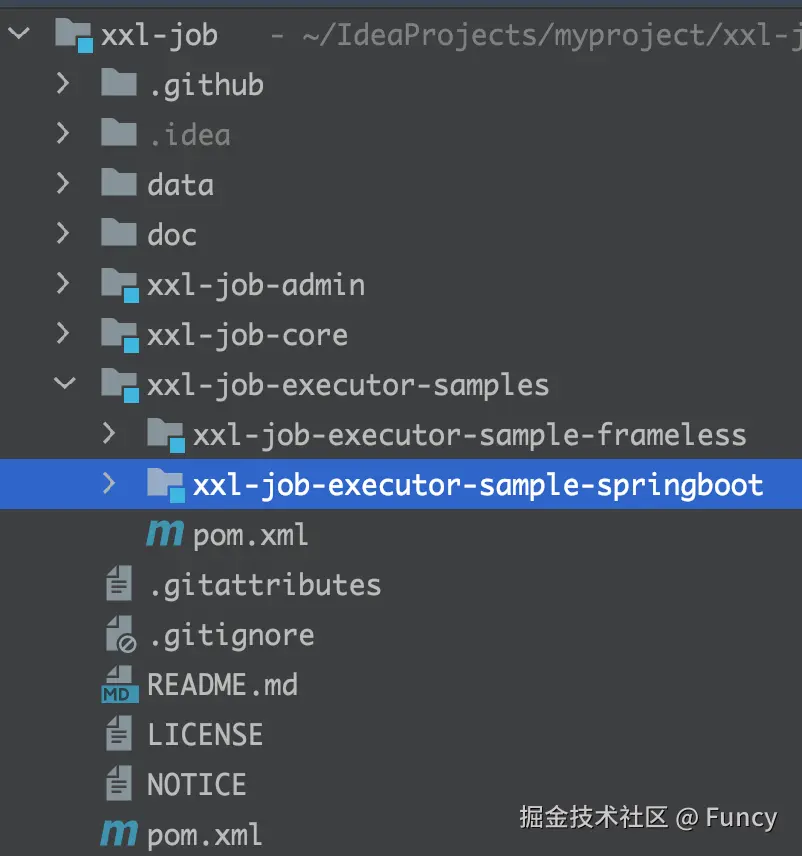Image resolution: width=802 pixels, height=856 pixels.
Task: Click the .gitignore file icon
Action: [120, 635]
